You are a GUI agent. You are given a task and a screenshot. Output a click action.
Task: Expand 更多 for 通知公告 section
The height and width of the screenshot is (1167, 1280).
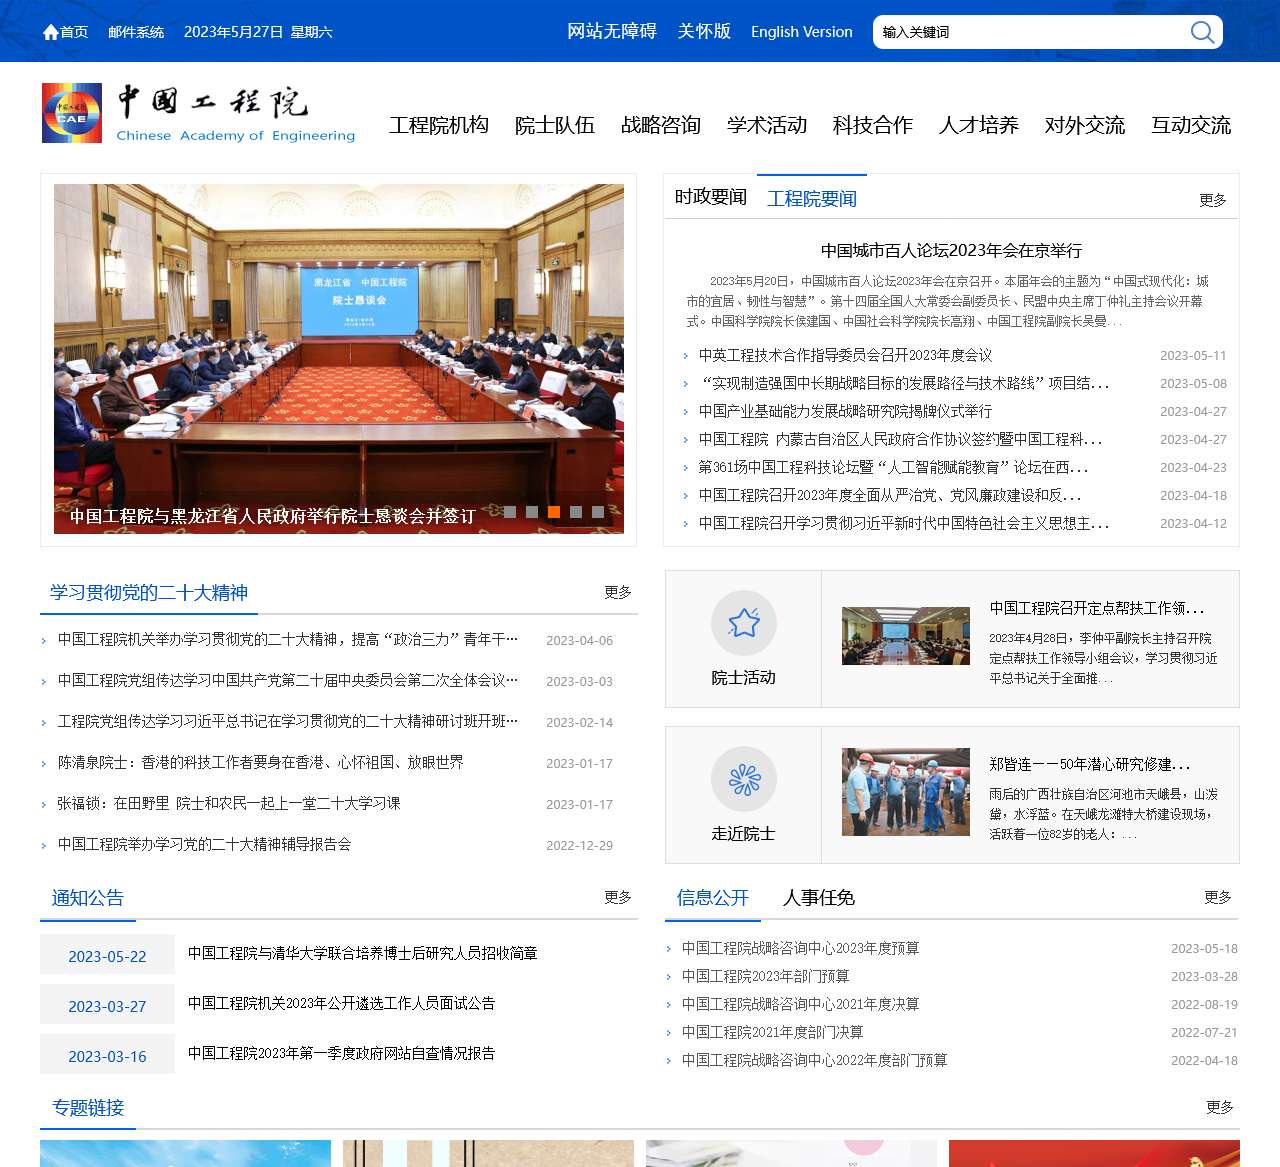617,897
